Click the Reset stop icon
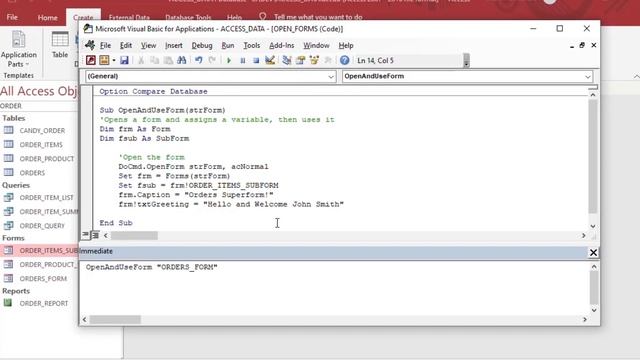The width and height of the screenshot is (640, 360). [256, 60]
